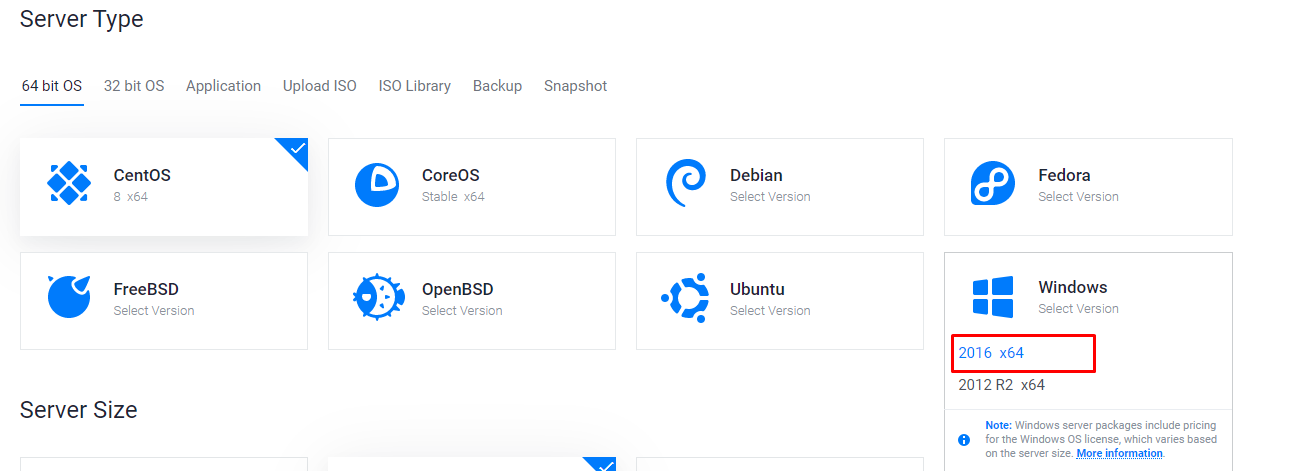
Task: Select the Backup tab
Action: click(x=497, y=86)
